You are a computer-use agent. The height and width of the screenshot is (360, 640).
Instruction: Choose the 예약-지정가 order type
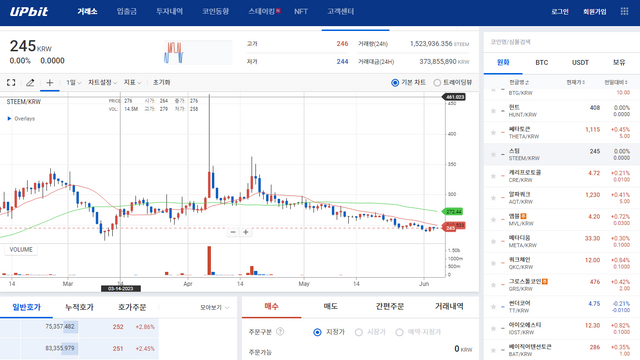(x=400, y=332)
